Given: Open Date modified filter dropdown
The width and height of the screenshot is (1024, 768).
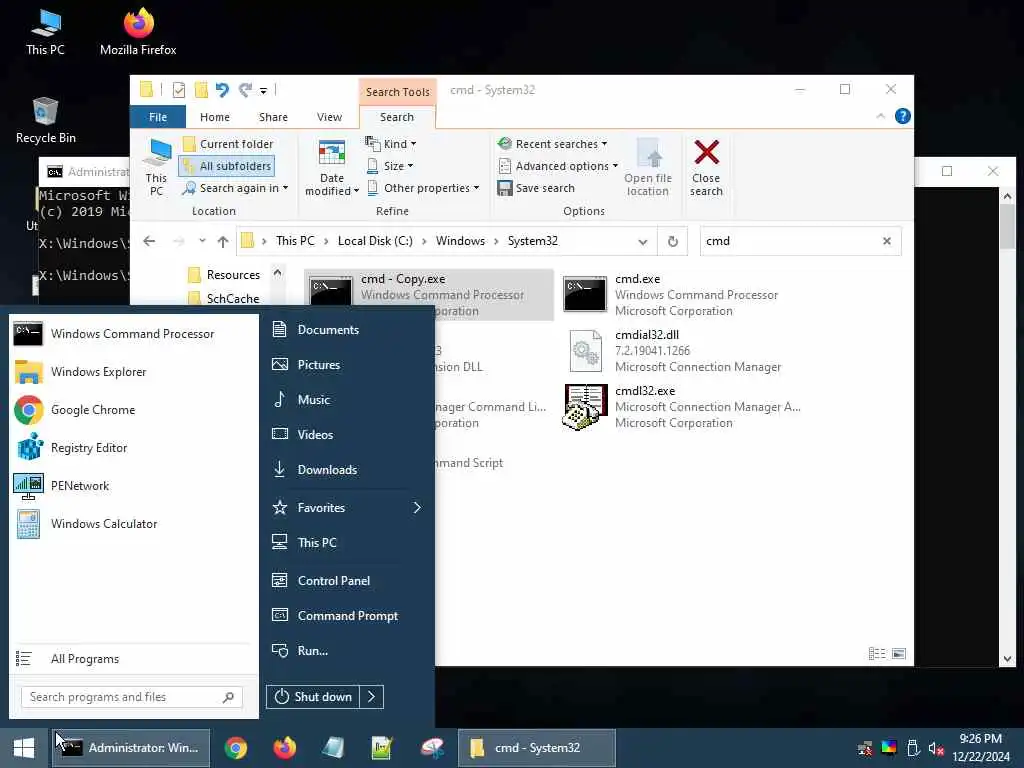Looking at the screenshot, I should [x=332, y=168].
